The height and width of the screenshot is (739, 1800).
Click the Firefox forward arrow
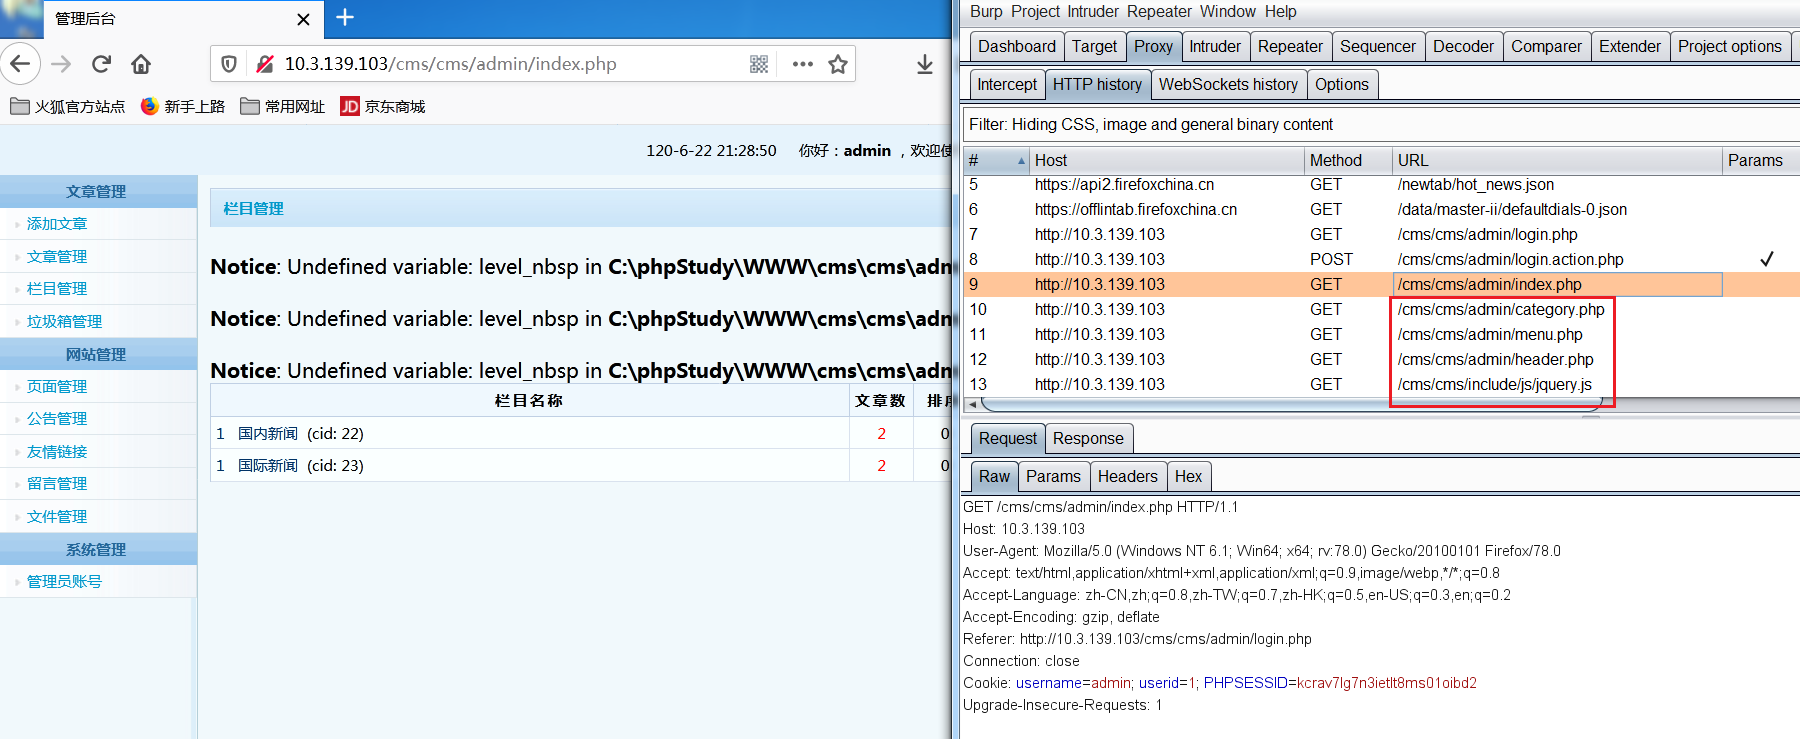61,64
